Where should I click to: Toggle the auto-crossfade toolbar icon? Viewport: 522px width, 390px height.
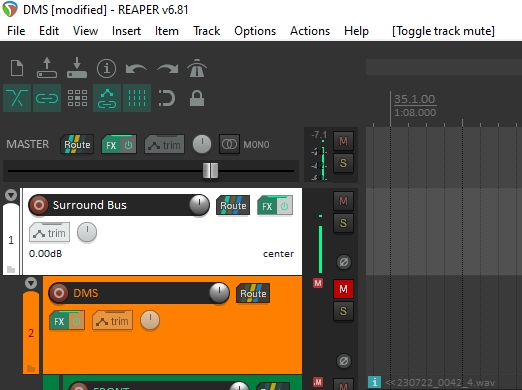tap(17, 98)
